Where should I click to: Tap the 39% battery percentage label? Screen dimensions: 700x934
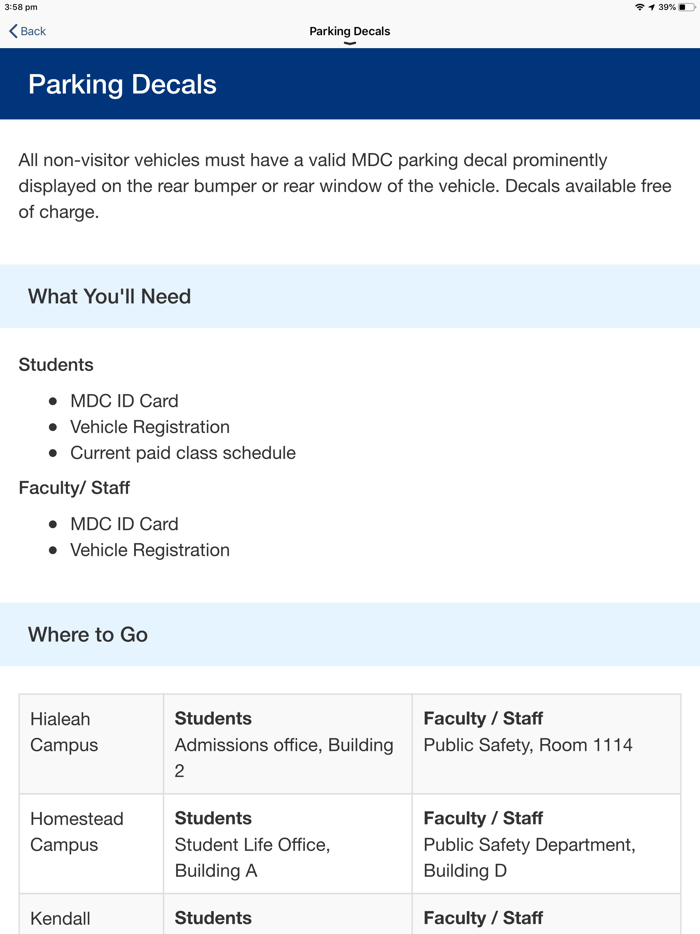668,8
